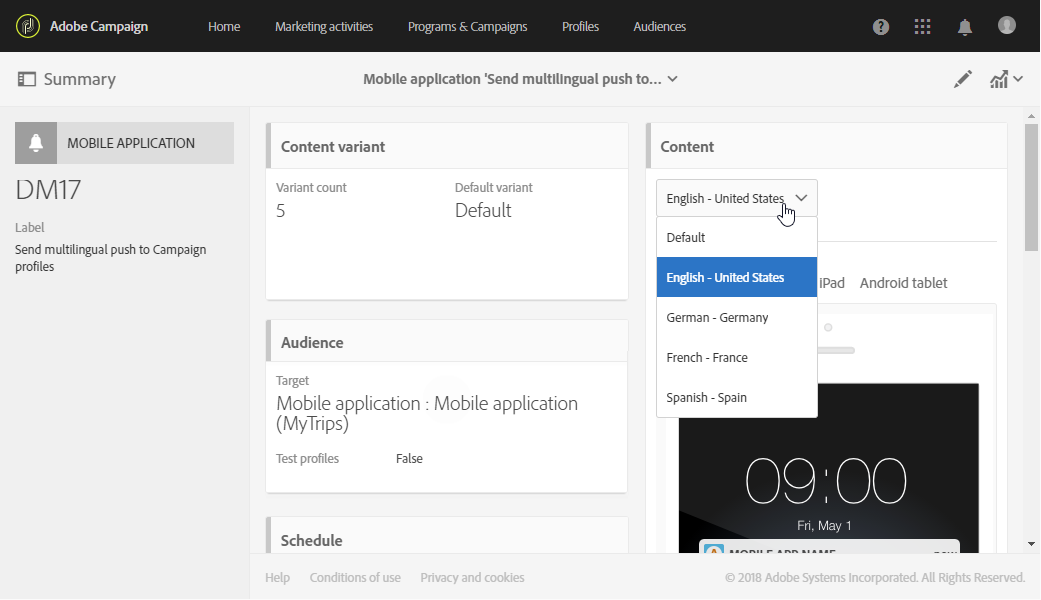
Task: Go to Home in top navigation
Action: (224, 27)
